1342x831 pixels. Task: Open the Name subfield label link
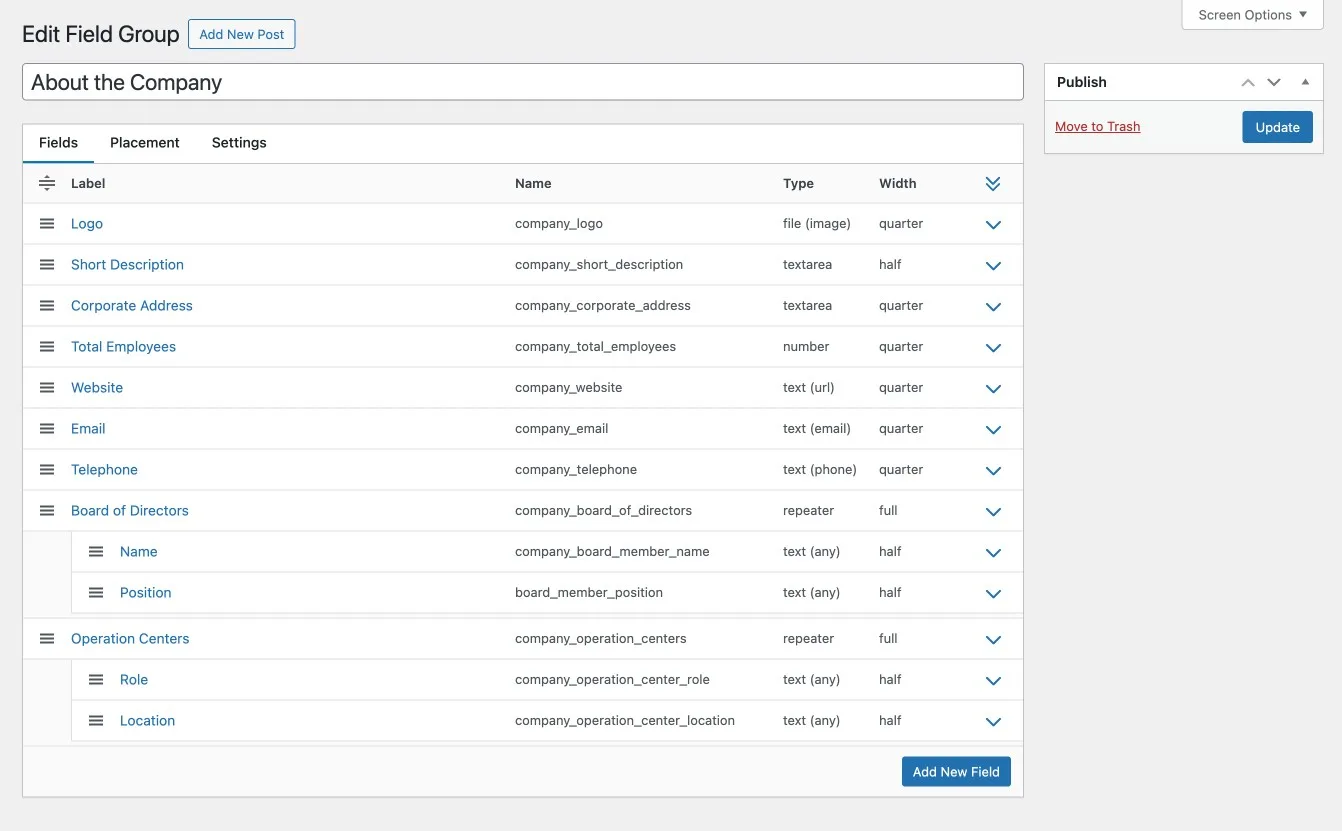point(139,552)
